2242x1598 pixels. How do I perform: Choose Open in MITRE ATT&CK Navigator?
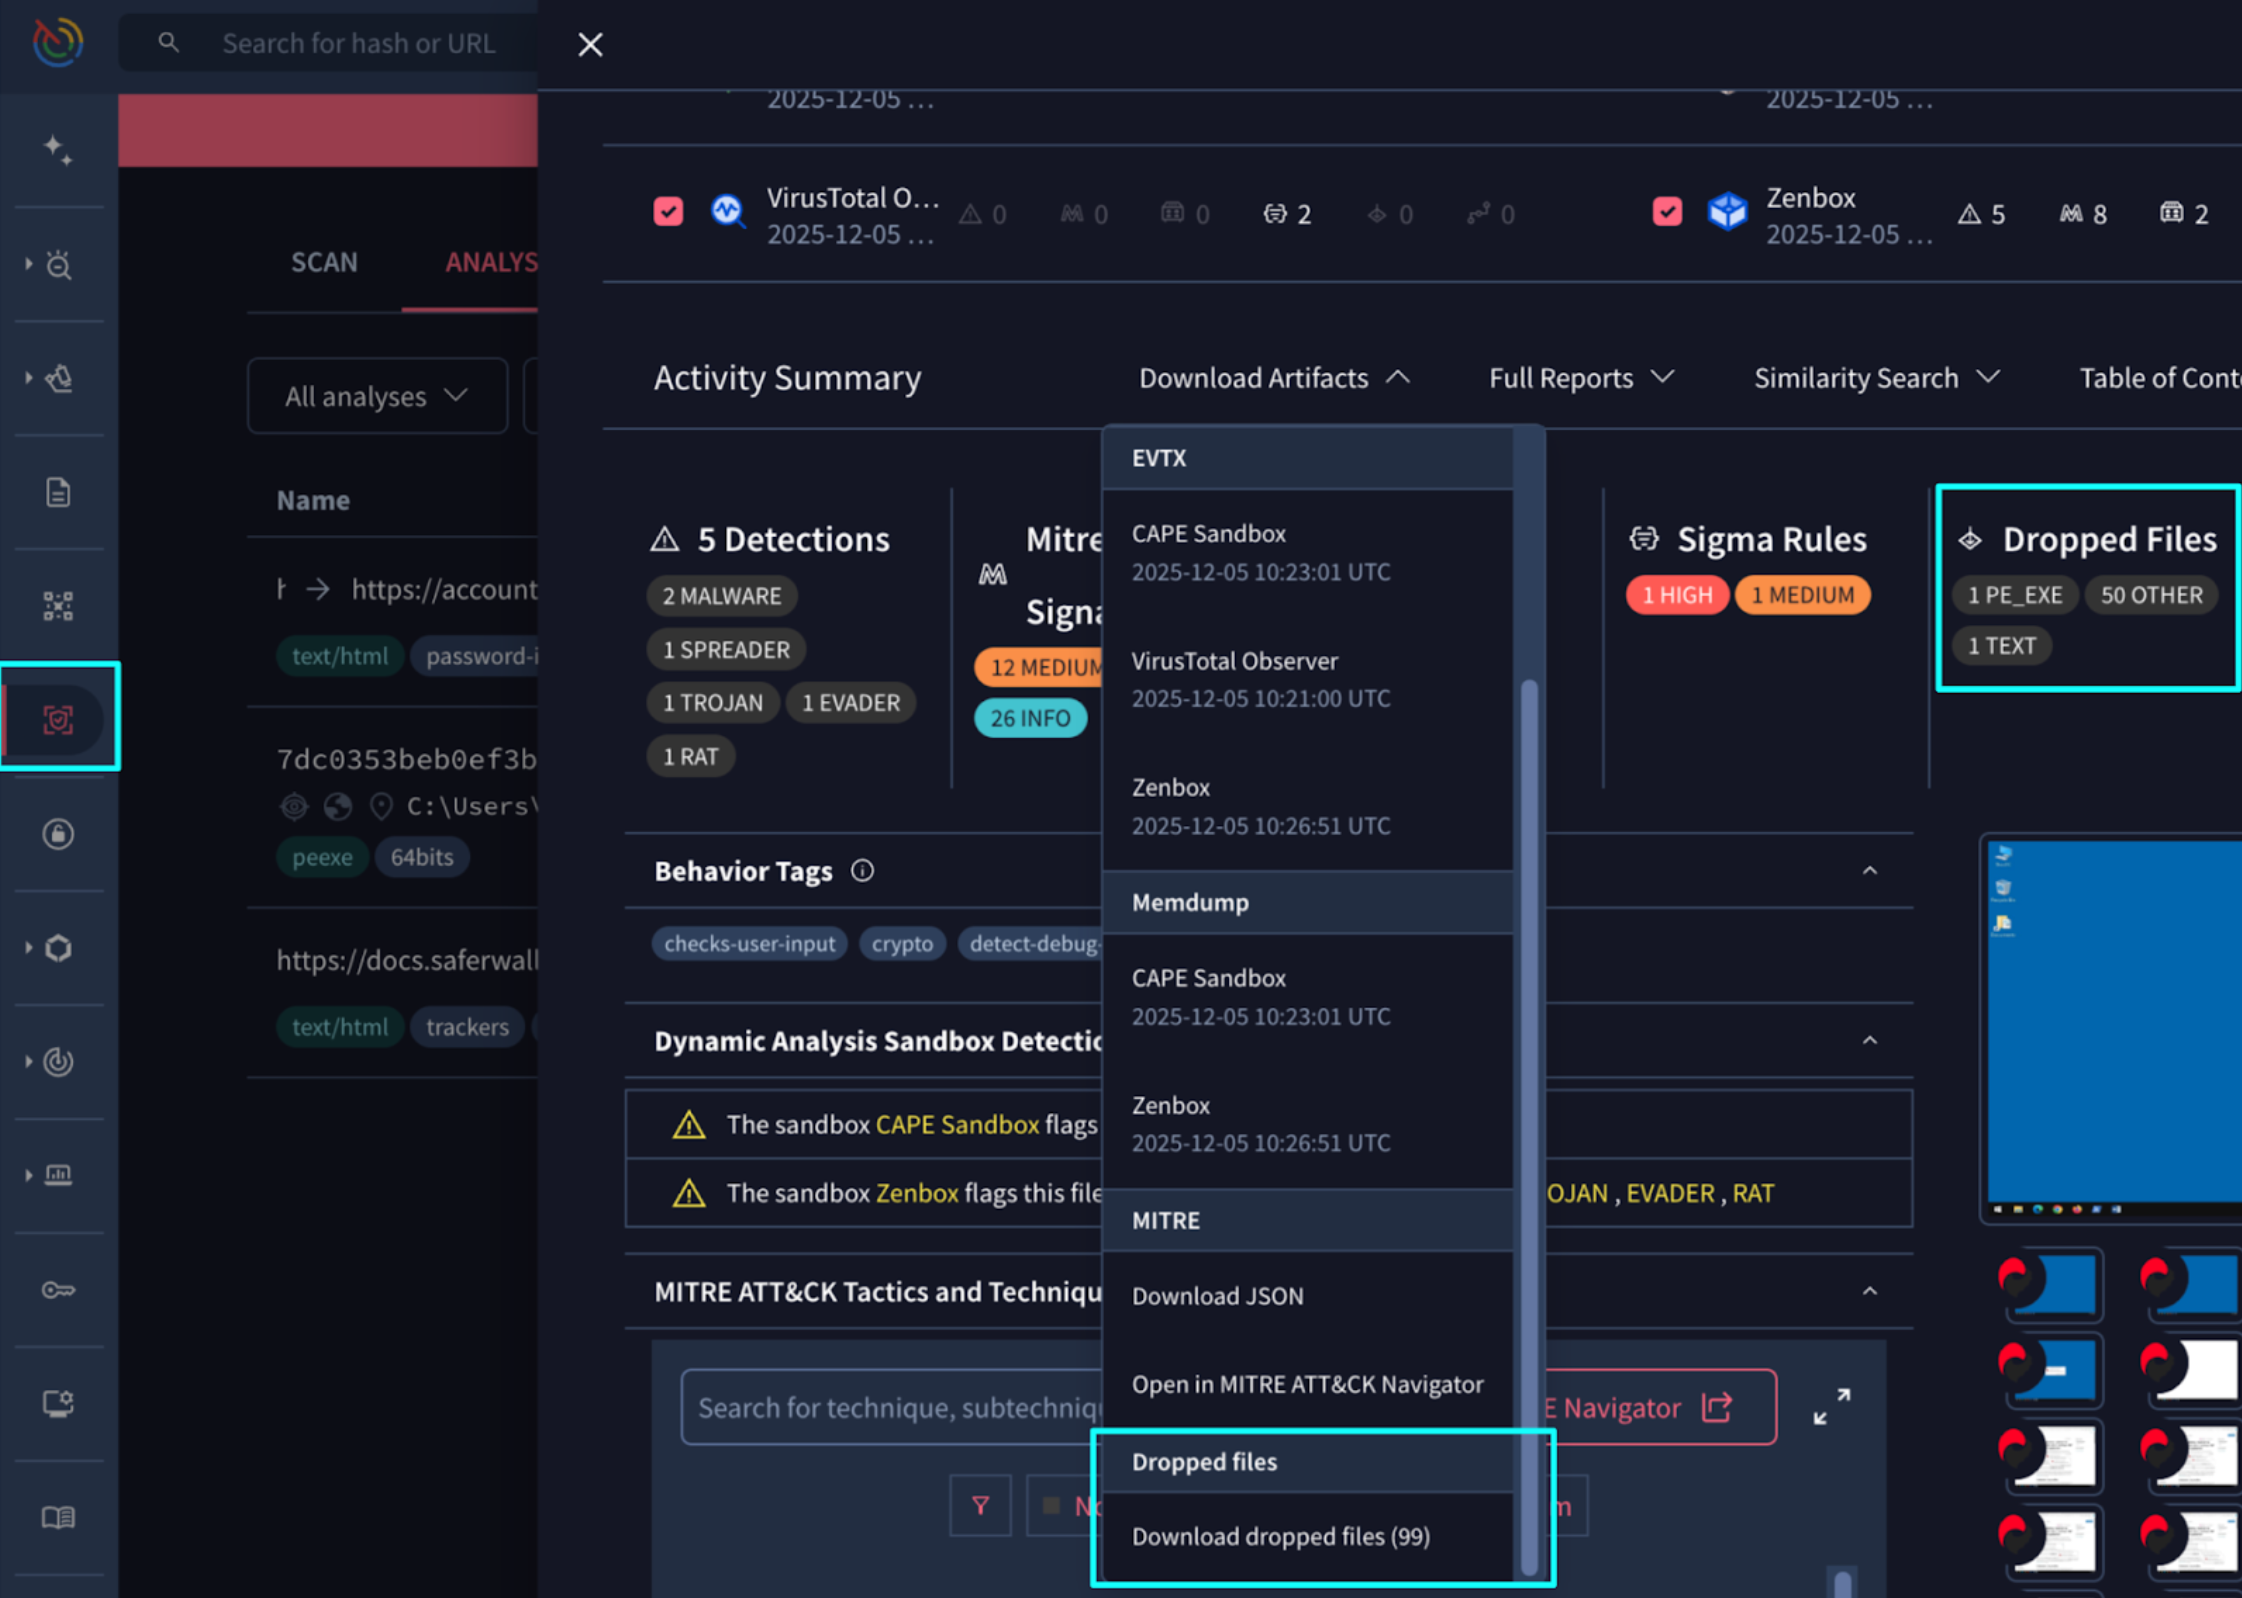point(1306,1384)
